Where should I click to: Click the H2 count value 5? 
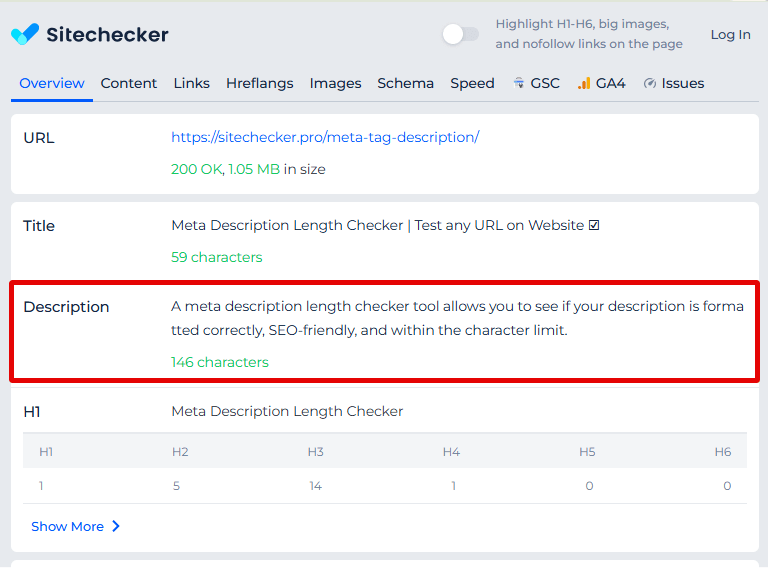[176, 486]
